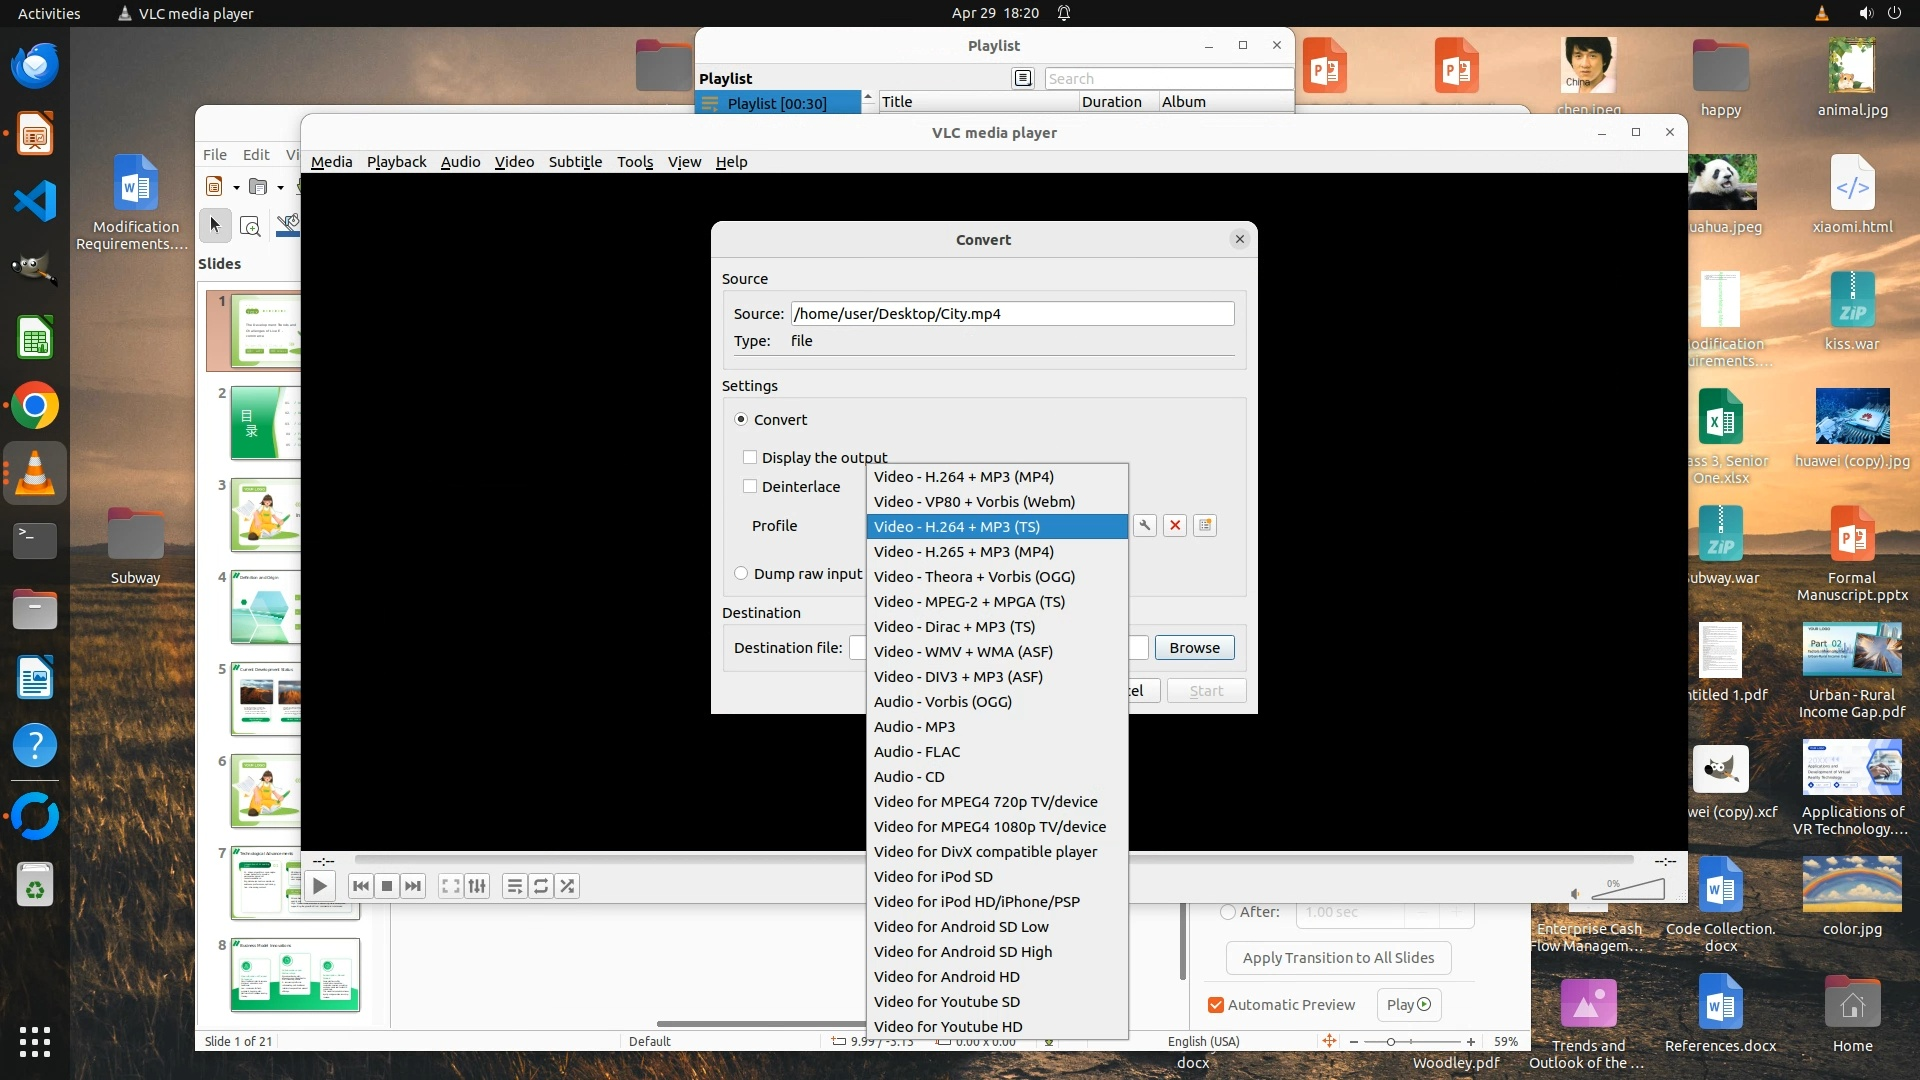
Task: Choose Audio - MP3 from profile list
Action: pos(914,727)
